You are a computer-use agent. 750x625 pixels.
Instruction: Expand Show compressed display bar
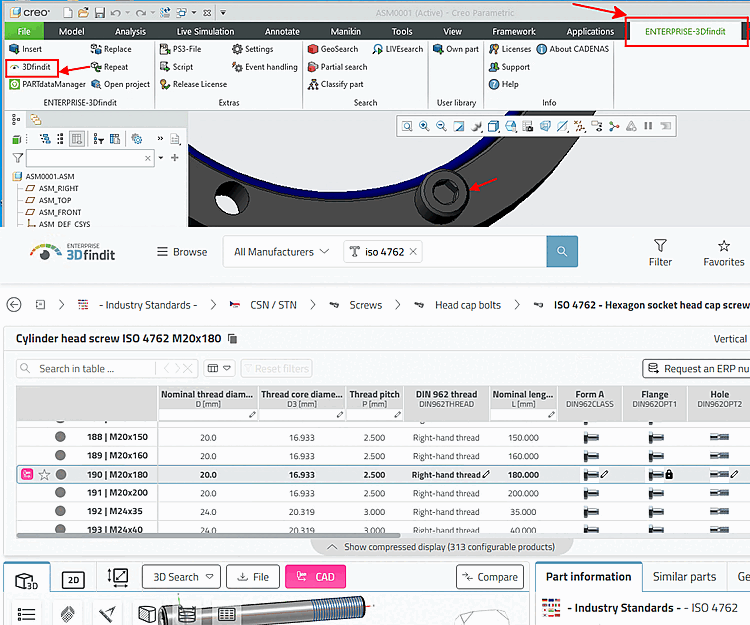(442, 547)
